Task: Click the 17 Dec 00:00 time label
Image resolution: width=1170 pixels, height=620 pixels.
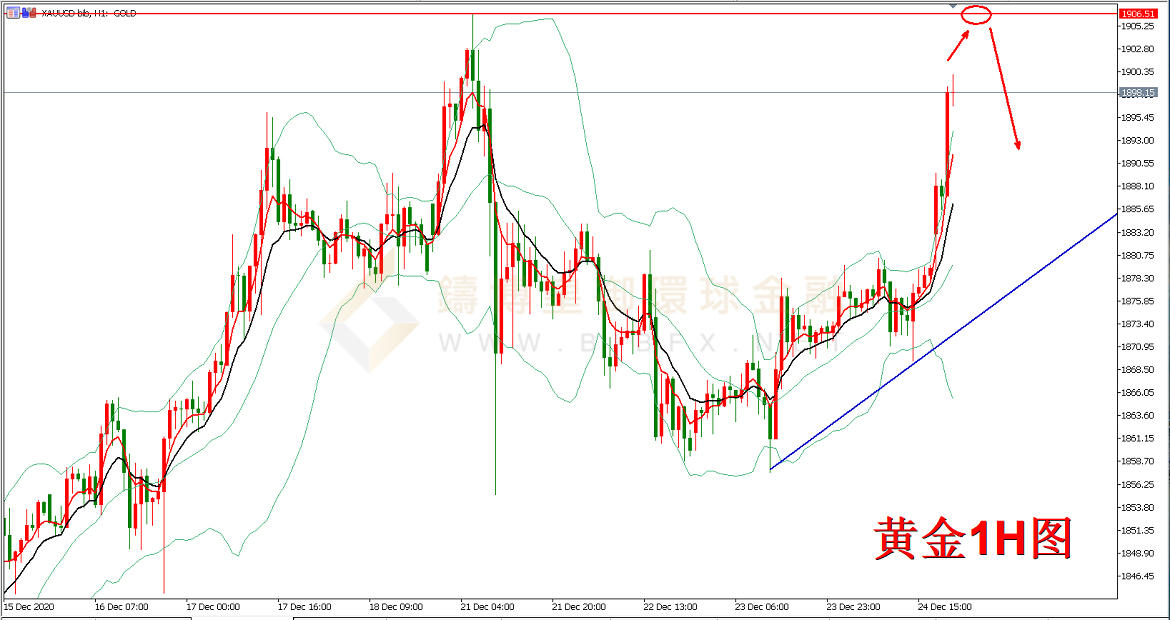Action: pyautogui.click(x=213, y=606)
